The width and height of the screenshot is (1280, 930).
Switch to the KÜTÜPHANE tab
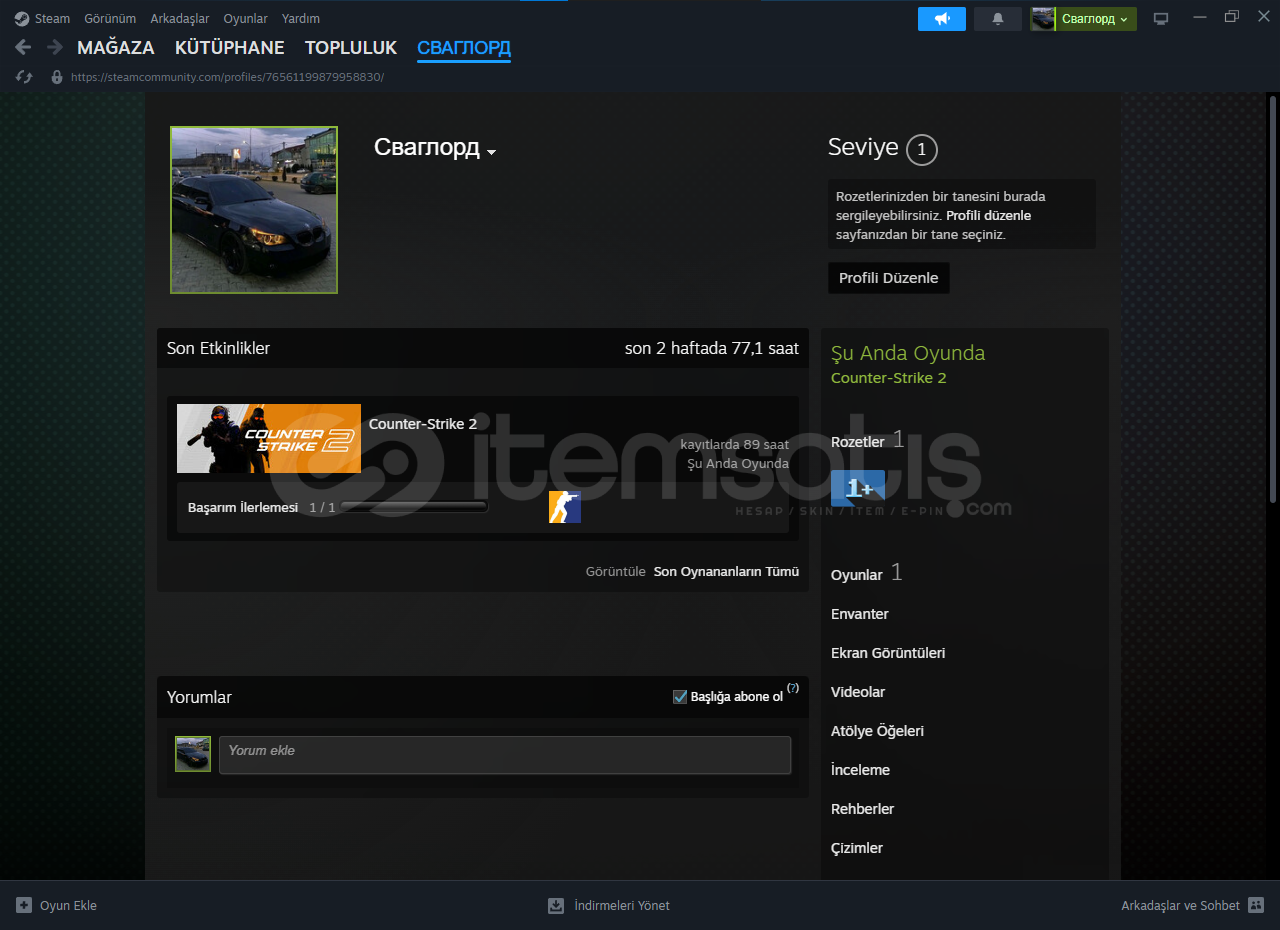point(230,48)
